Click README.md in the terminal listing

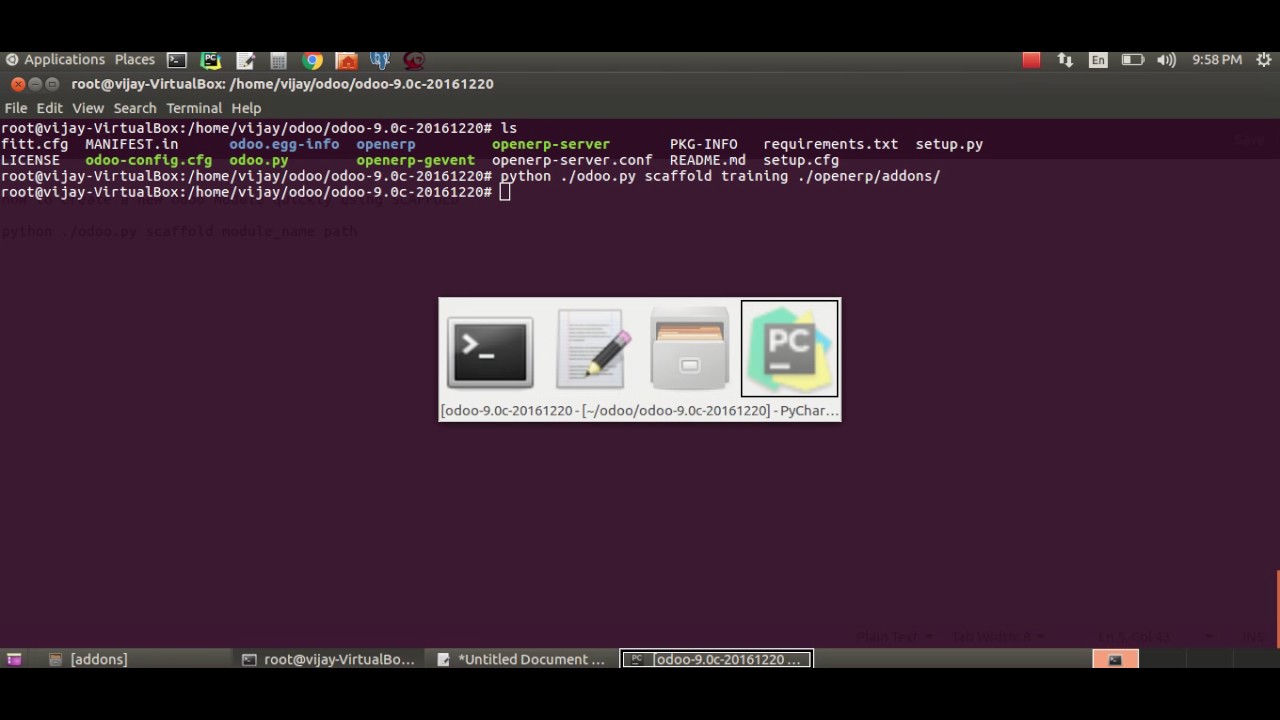click(708, 160)
